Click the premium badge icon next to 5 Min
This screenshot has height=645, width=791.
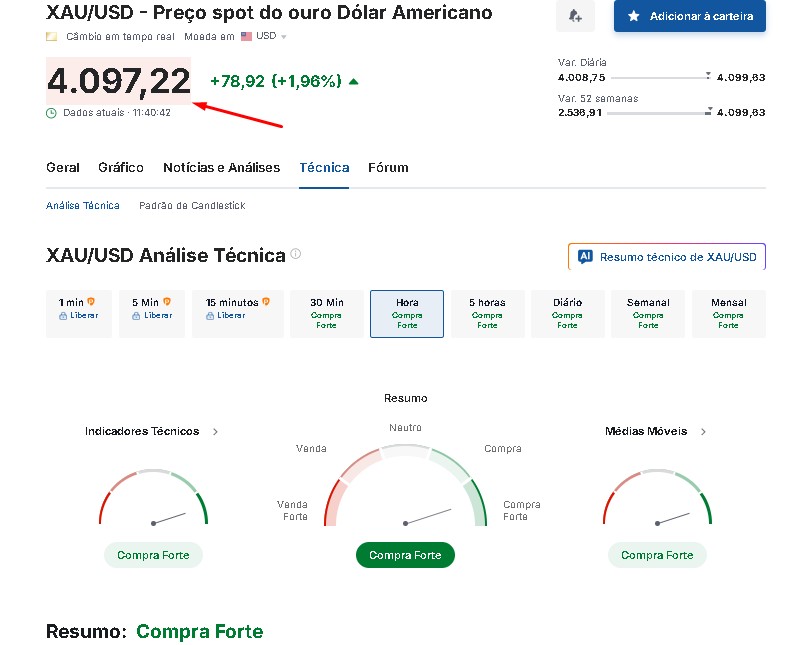click(166, 302)
